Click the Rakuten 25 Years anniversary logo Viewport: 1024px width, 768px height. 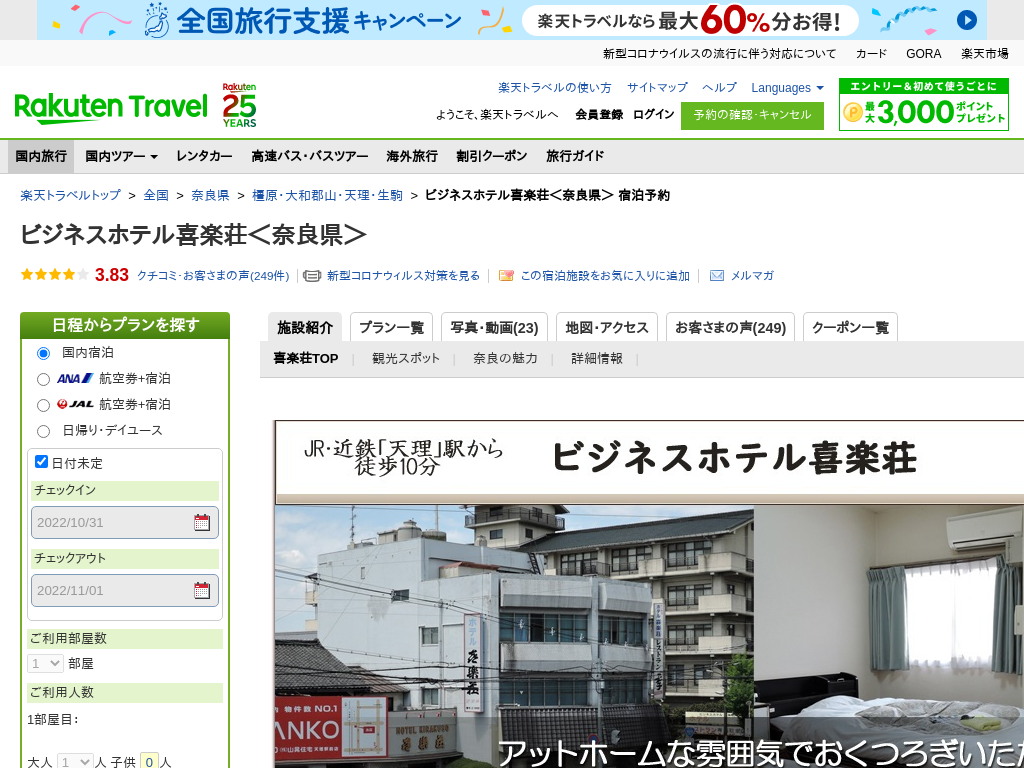pyautogui.click(x=239, y=105)
